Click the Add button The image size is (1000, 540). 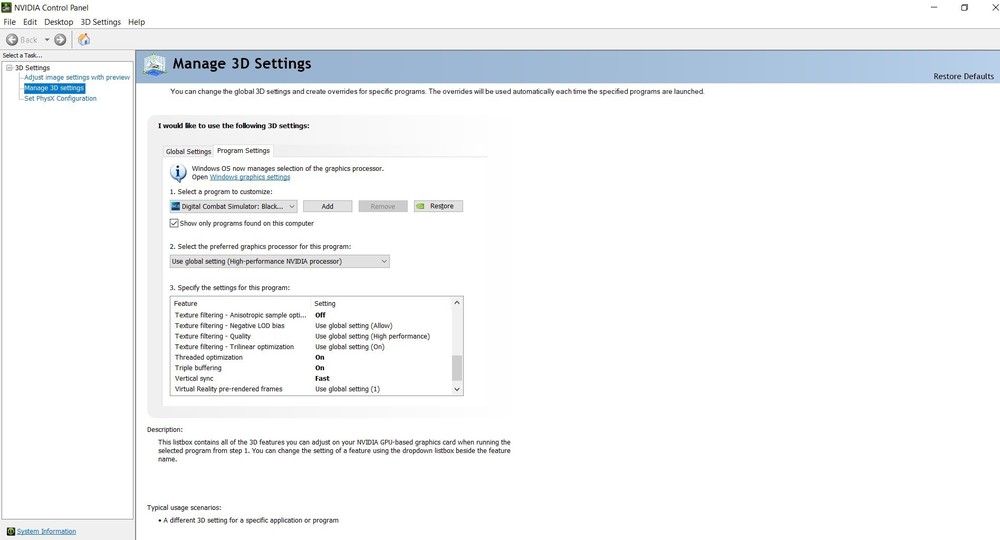coord(327,207)
